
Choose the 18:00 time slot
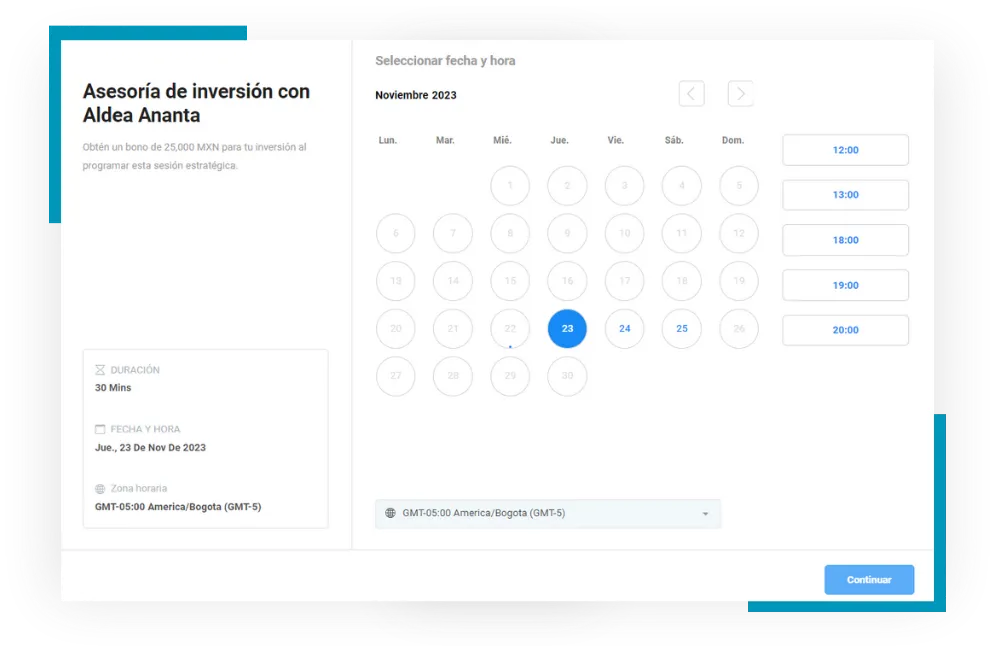(845, 240)
